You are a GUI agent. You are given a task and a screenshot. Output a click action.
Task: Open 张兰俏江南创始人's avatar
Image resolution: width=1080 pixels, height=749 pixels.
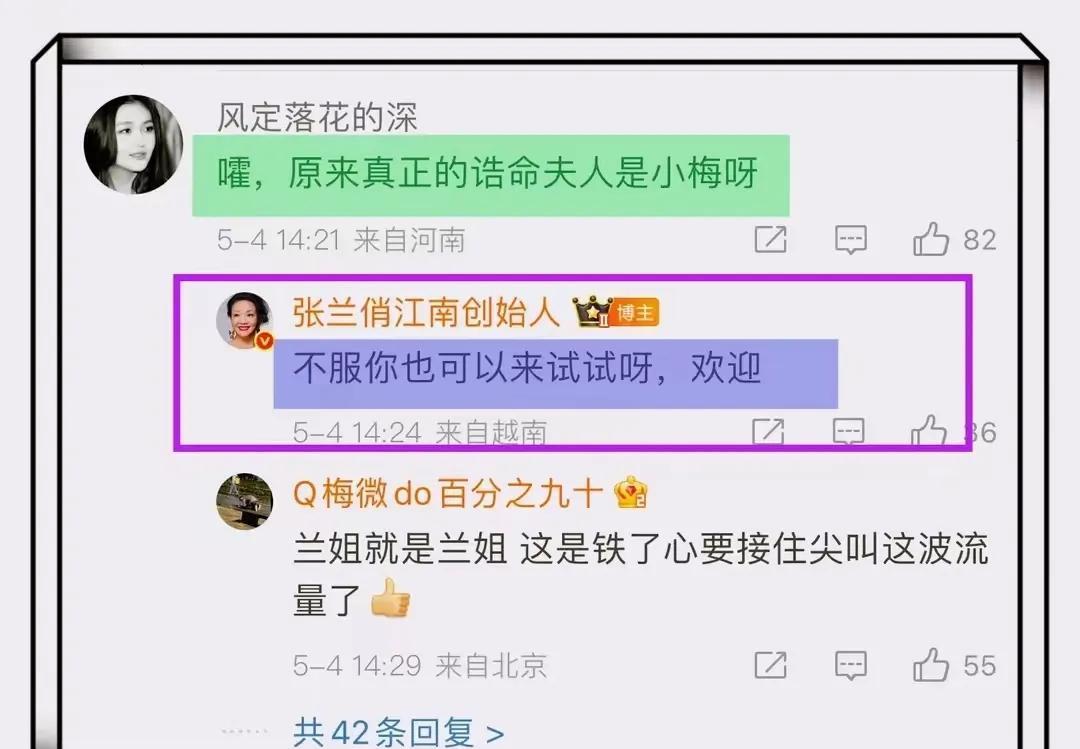coord(245,320)
